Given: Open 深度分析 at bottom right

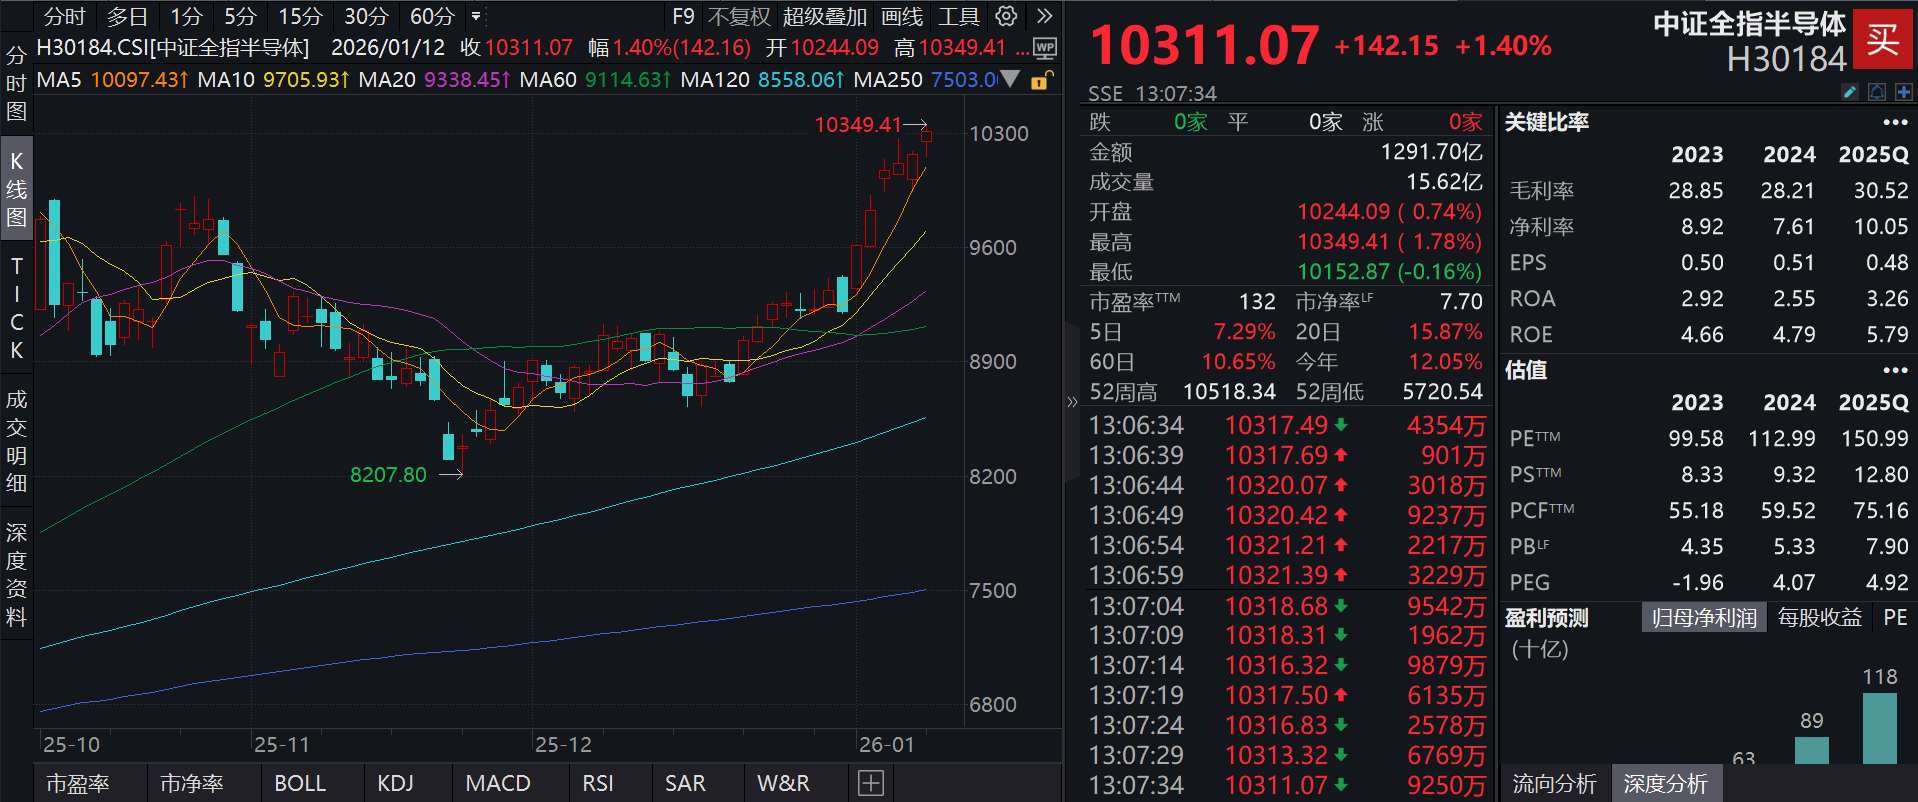Looking at the screenshot, I should pyautogui.click(x=1665, y=783).
